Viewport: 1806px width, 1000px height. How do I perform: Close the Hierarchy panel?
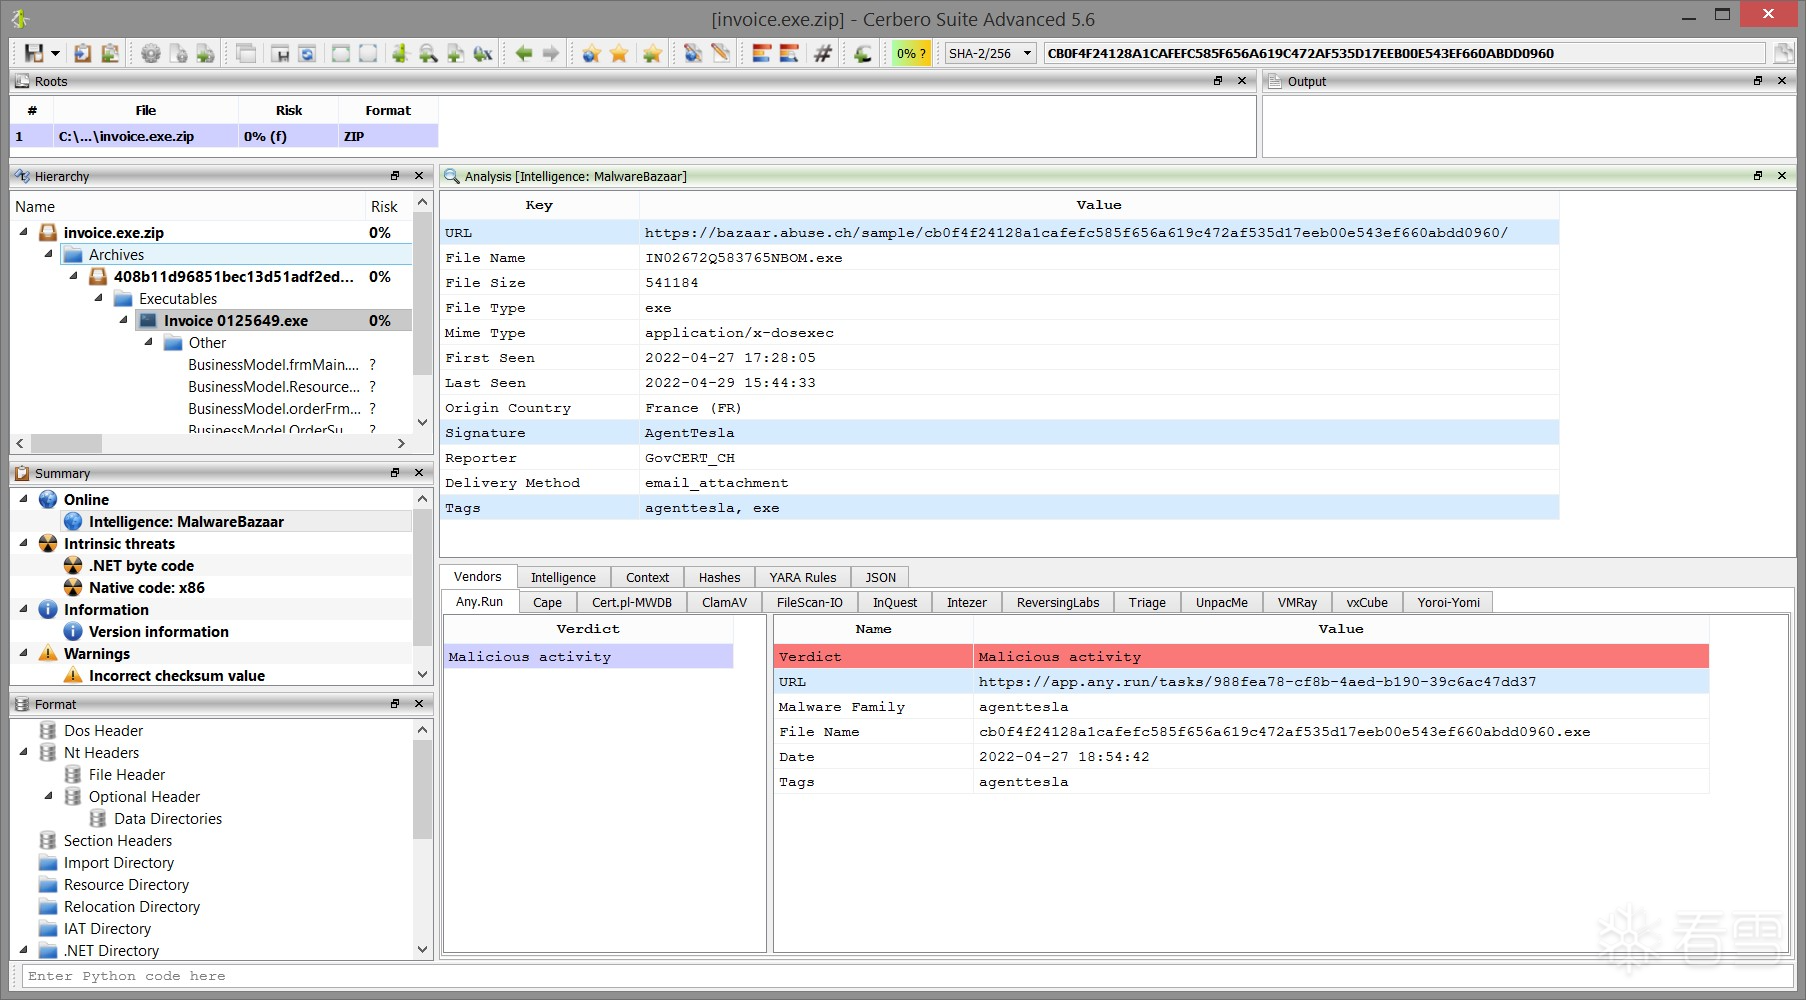(419, 176)
